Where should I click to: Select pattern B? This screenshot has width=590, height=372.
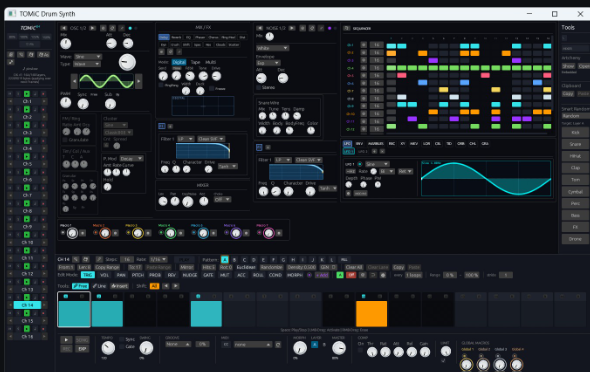pyautogui.click(x=234, y=260)
